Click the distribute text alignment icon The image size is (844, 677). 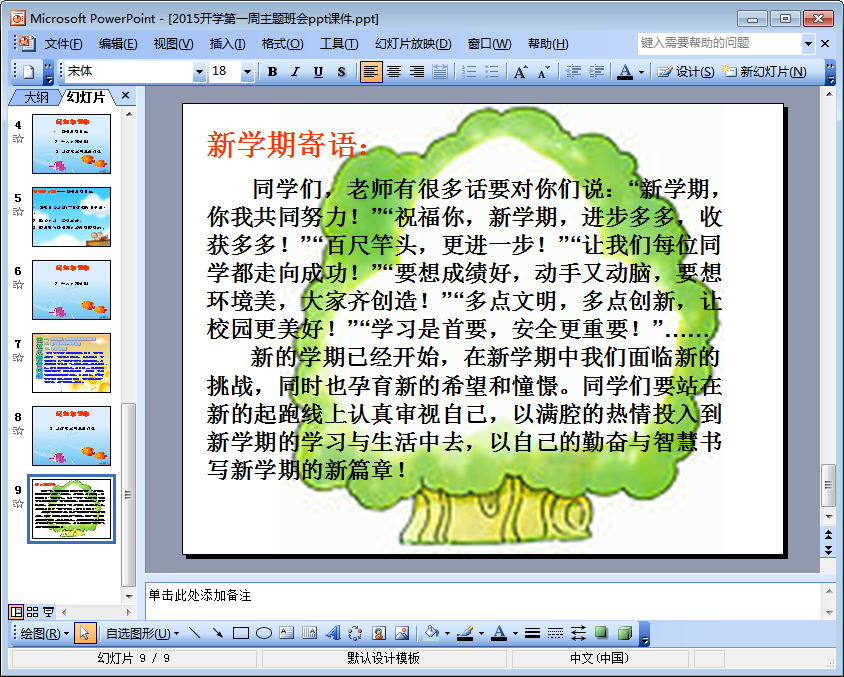tap(440, 72)
